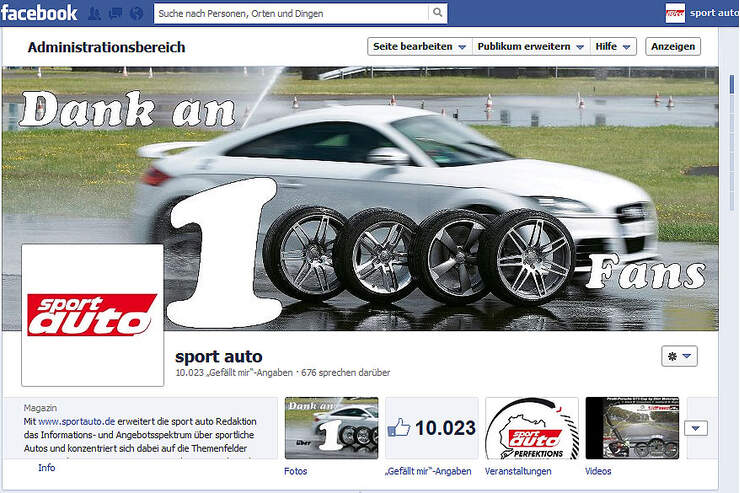
Task: Focus the Facebook search field
Action: tap(291, 13)
